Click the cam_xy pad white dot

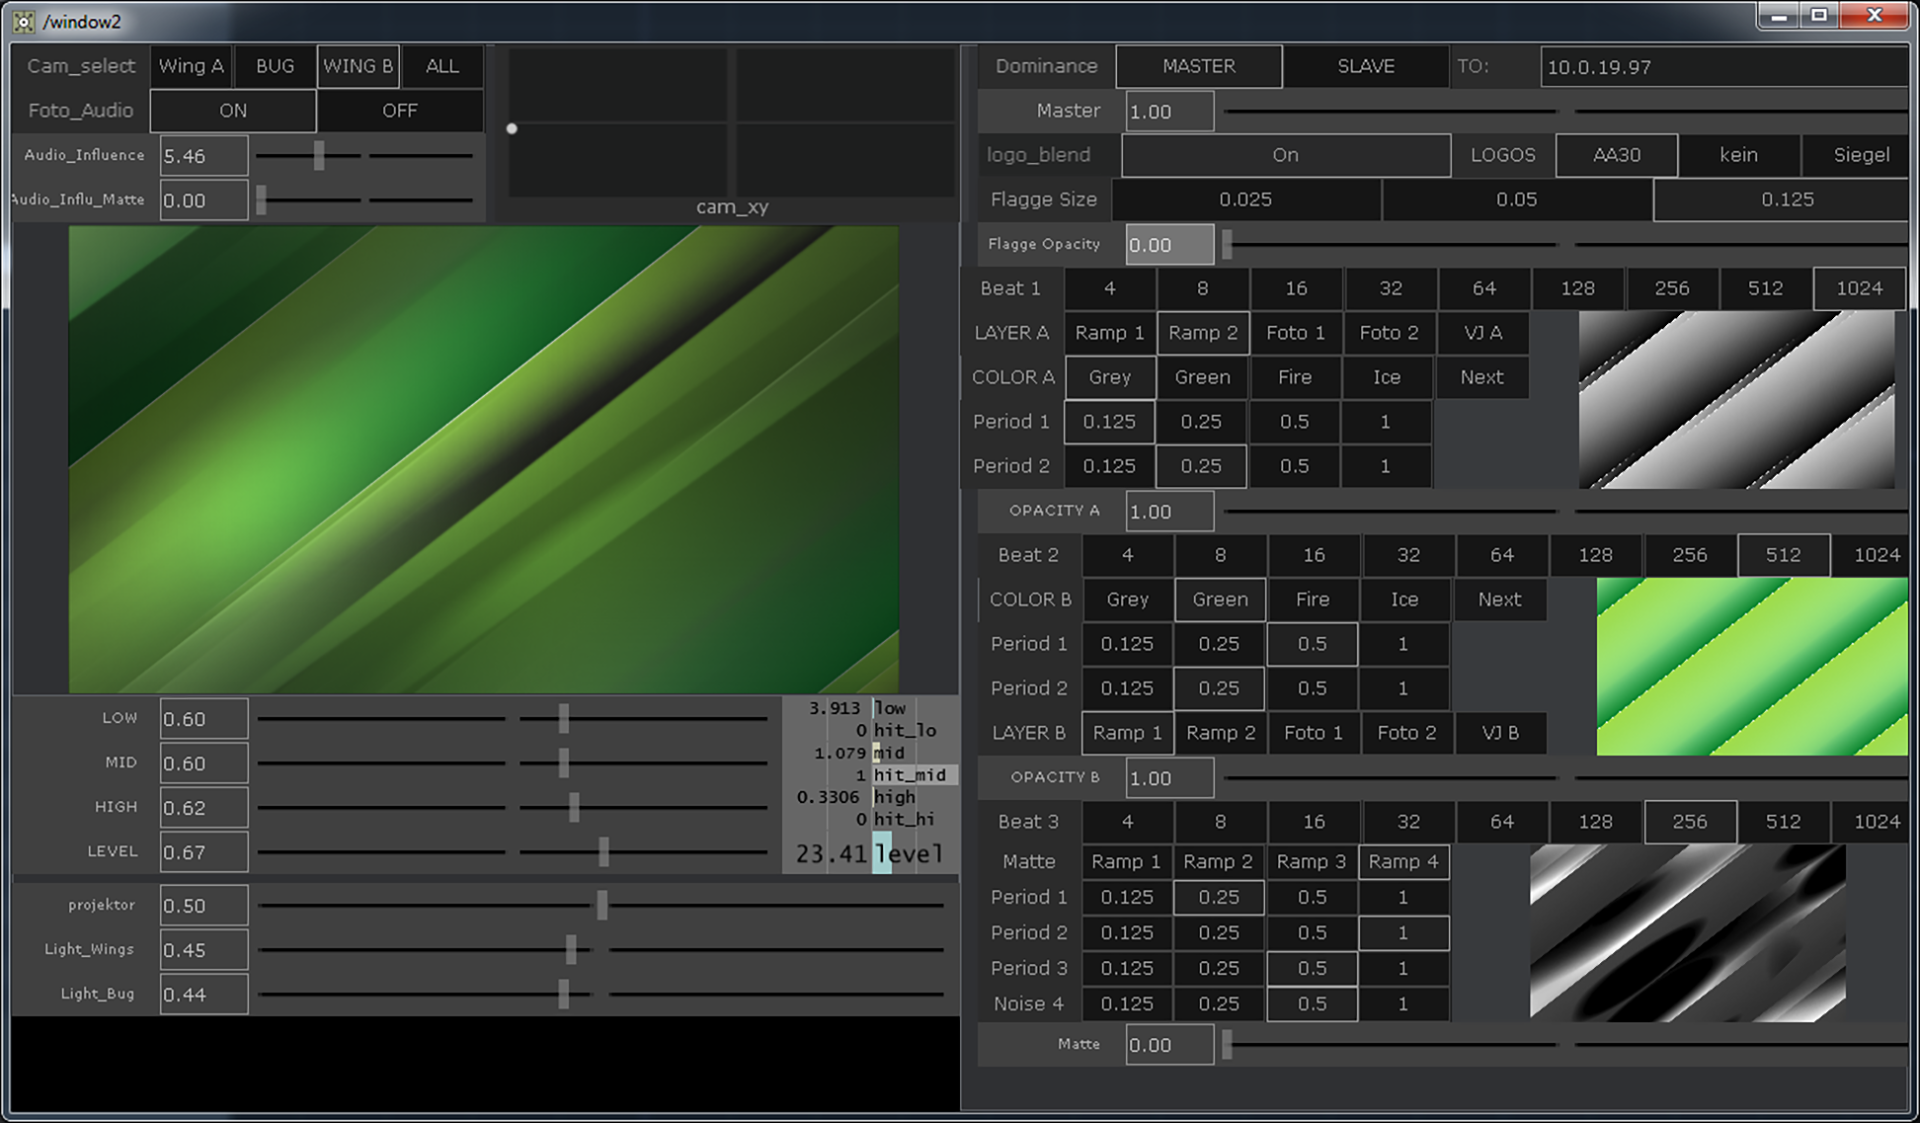(x=512, y=128)
